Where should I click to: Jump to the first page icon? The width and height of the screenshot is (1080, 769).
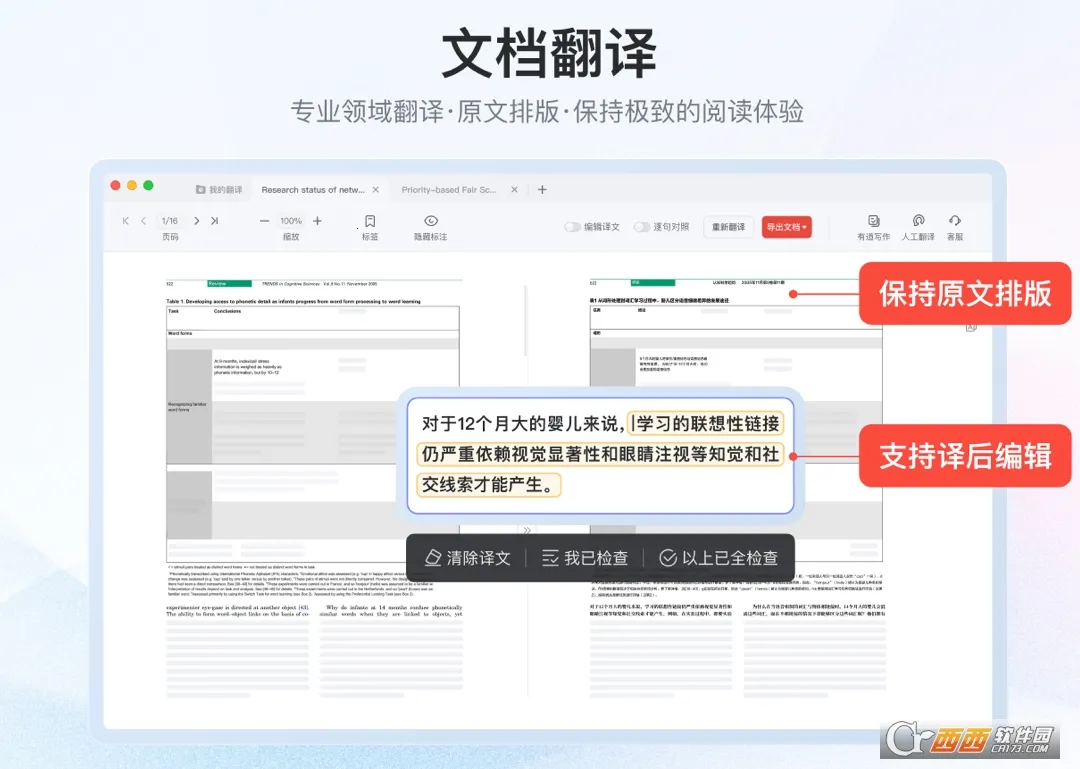coord(125,221)
